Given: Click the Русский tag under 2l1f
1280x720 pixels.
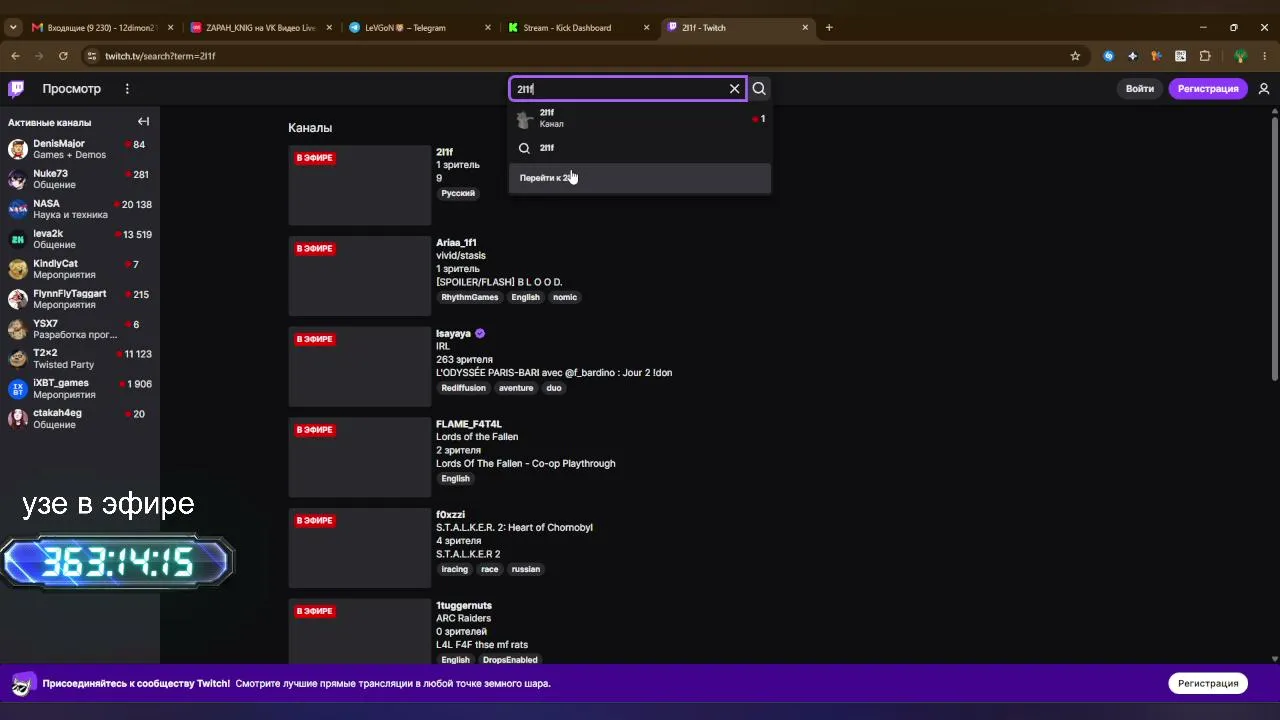Looking at the screenshot, I should pyautogui.click(x=458, y=194).
